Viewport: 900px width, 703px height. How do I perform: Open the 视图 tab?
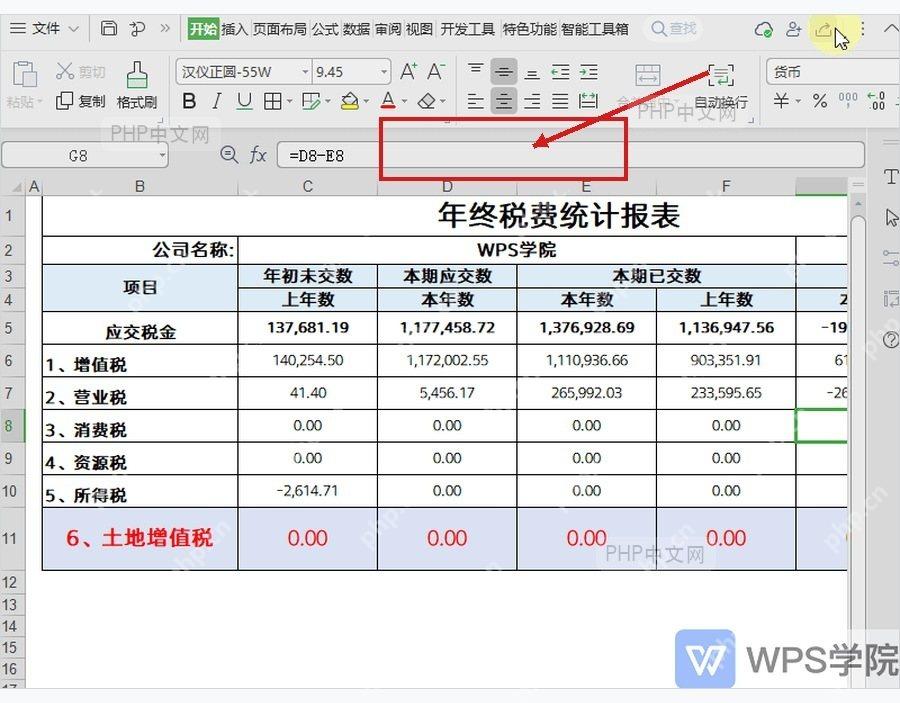419,29
